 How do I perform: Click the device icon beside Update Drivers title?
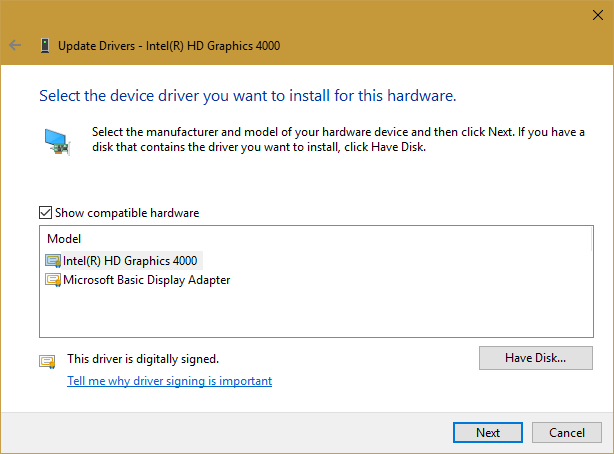point(45,46)
